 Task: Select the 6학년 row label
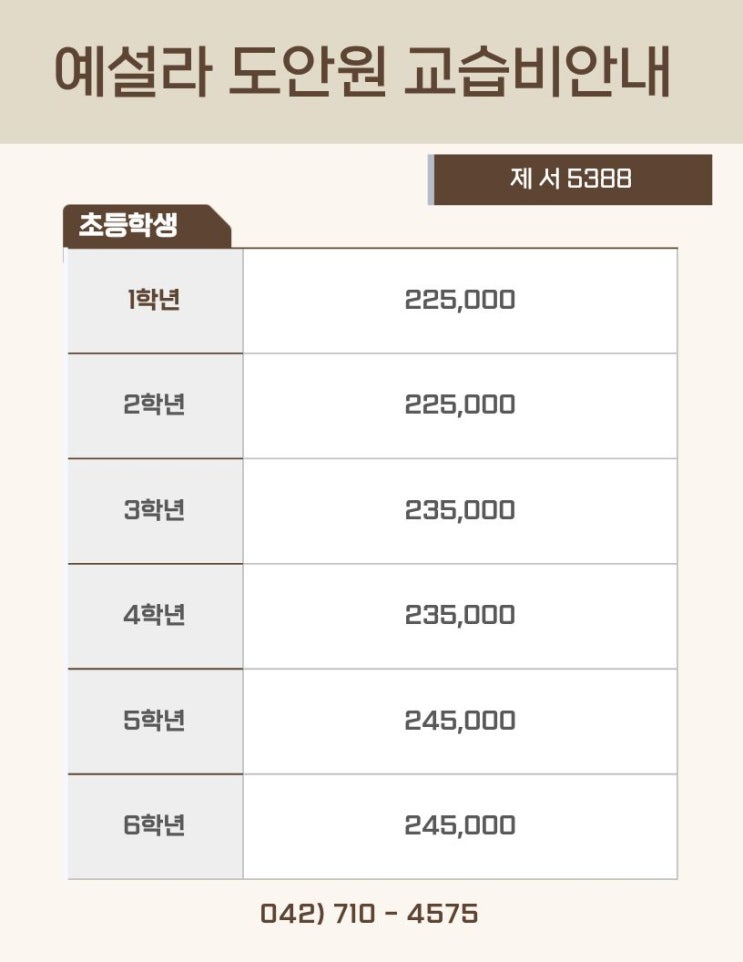pos(154,826)
